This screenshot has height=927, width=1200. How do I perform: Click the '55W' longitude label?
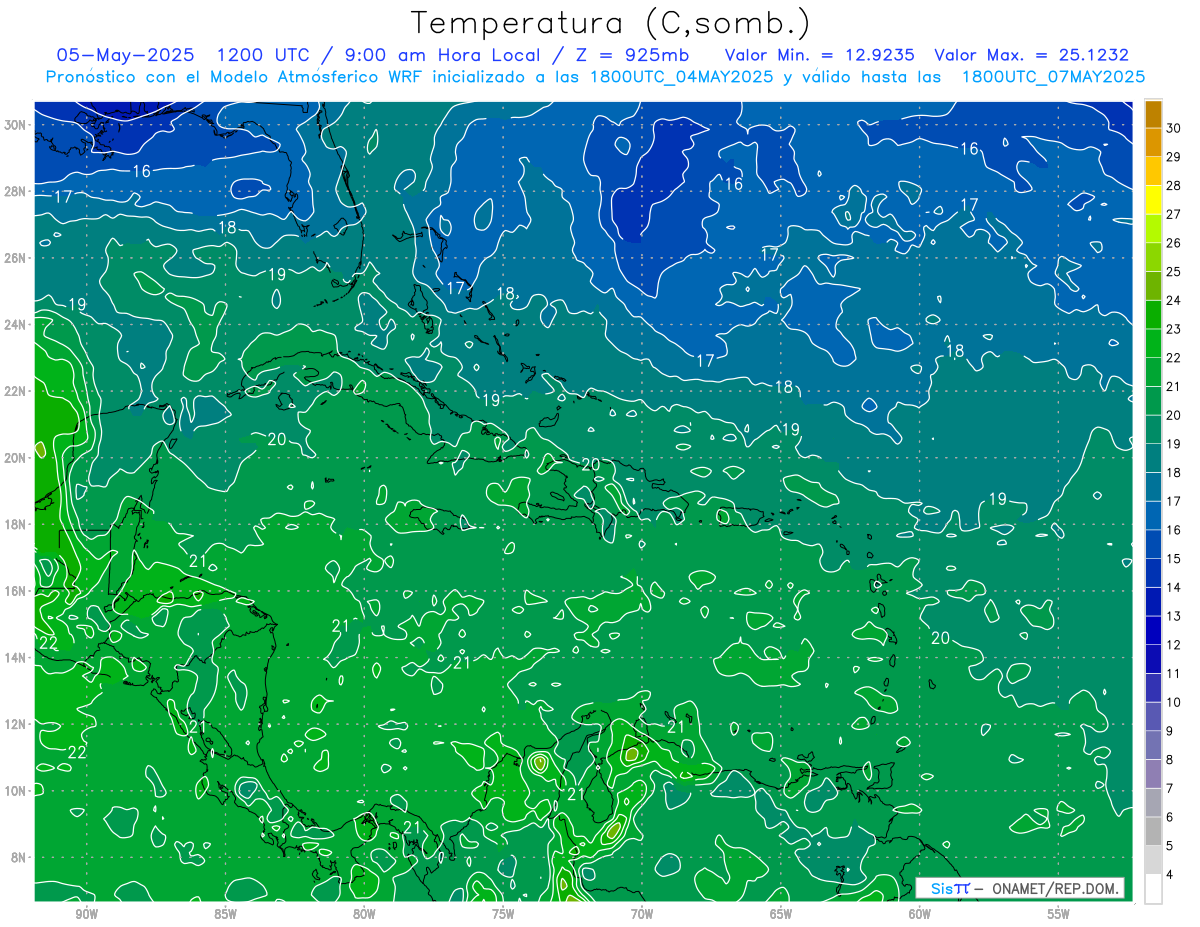[1059, 914]
